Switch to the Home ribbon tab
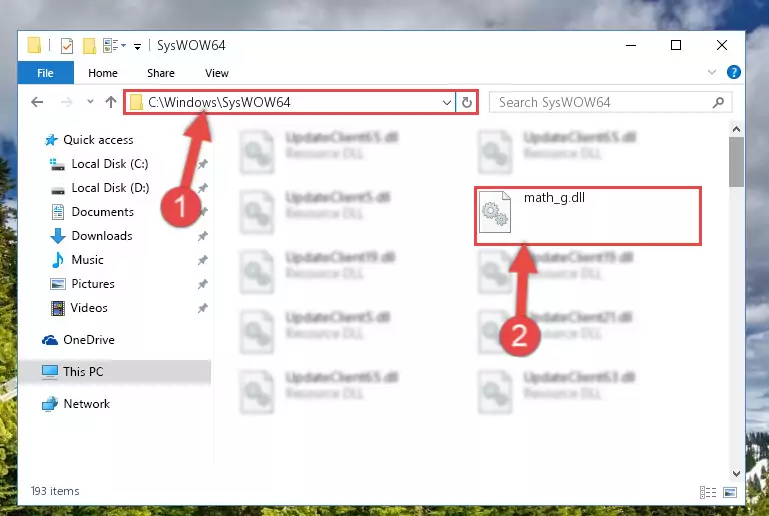The image size is (769, 516). pyautogui.click(x=103, y=73)
